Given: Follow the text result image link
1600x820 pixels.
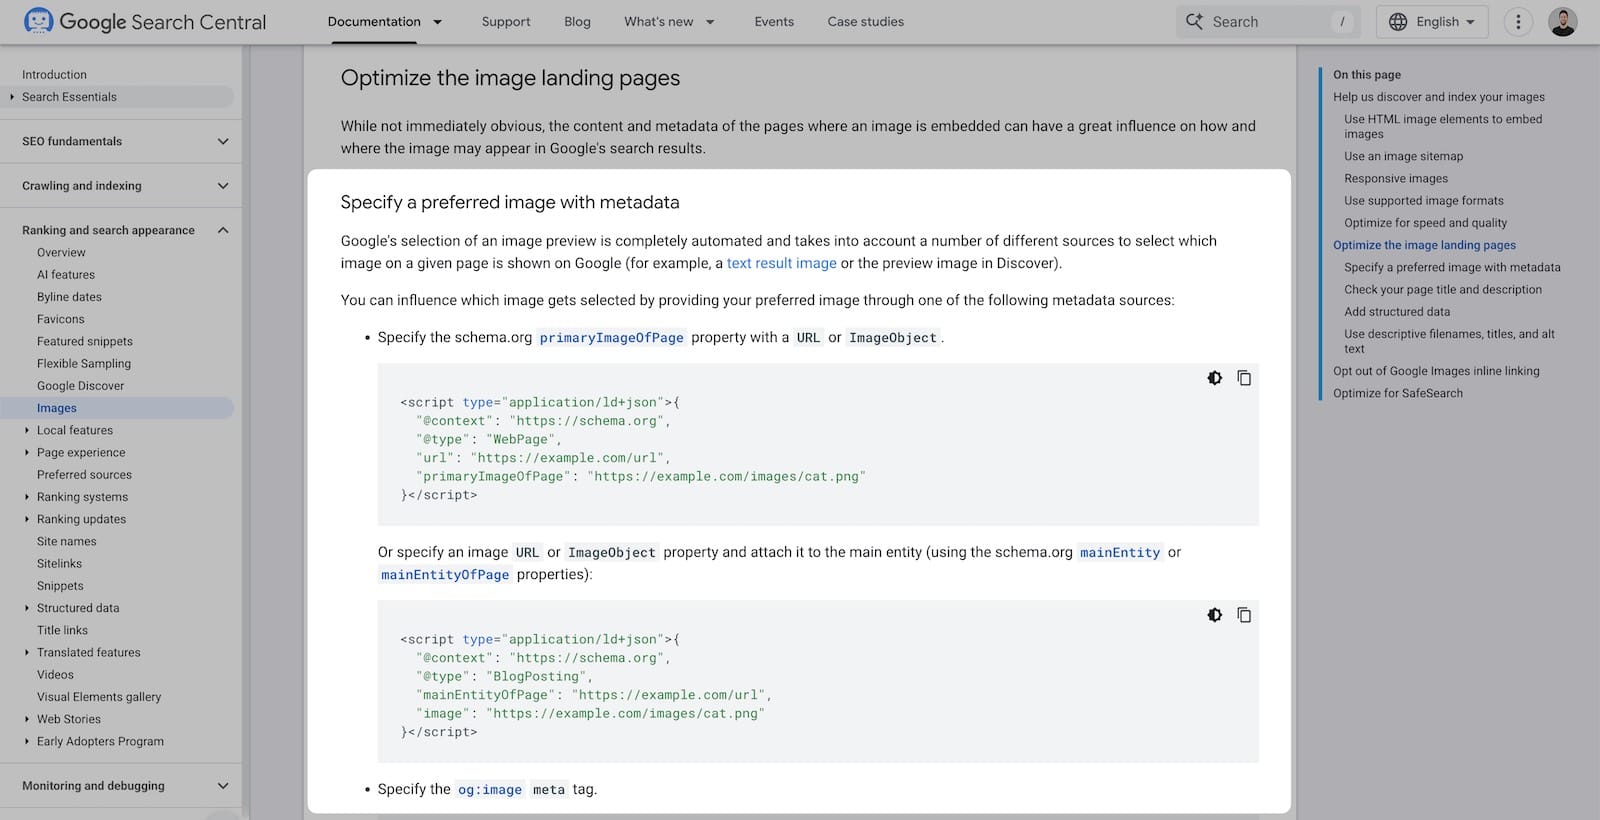Looking at the screenshot, I should [x=781, y=263].
